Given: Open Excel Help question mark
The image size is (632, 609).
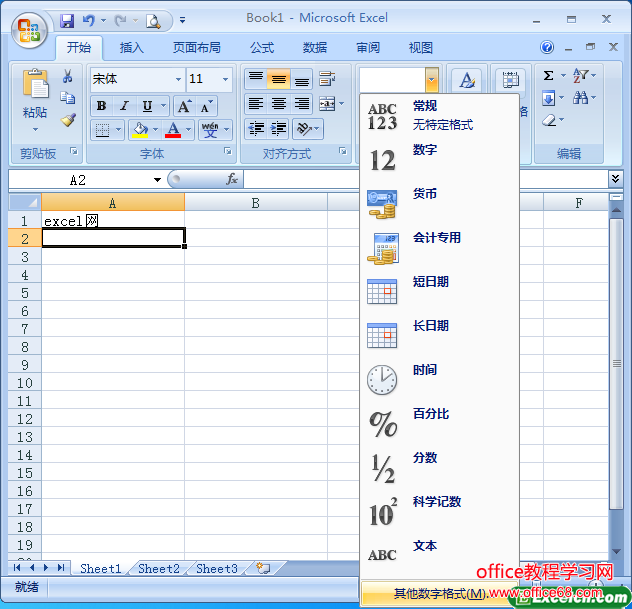Looking at the screenshot, I should [x=547, y=48].
